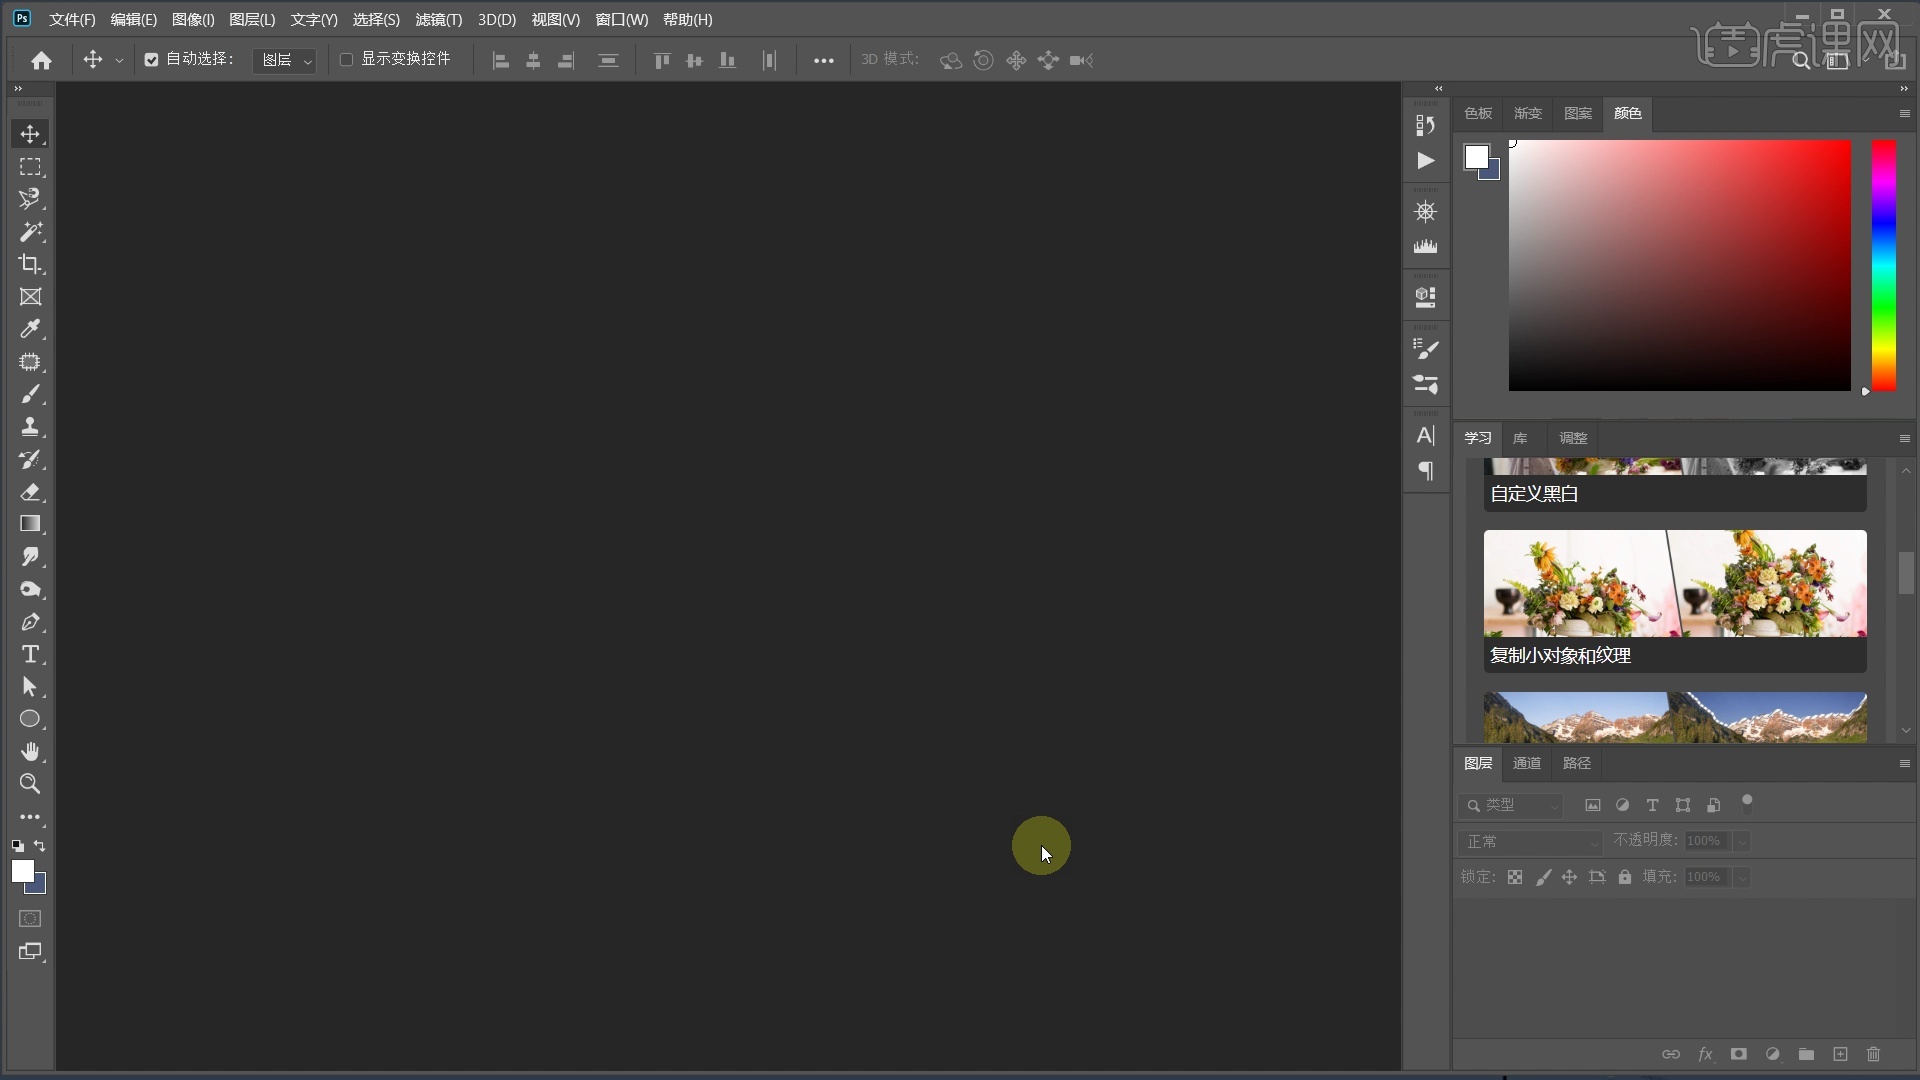This screenshot has height=1080, width=1920.
Task: Choose the Horizontal Type tool
Action: pos(30,655)
